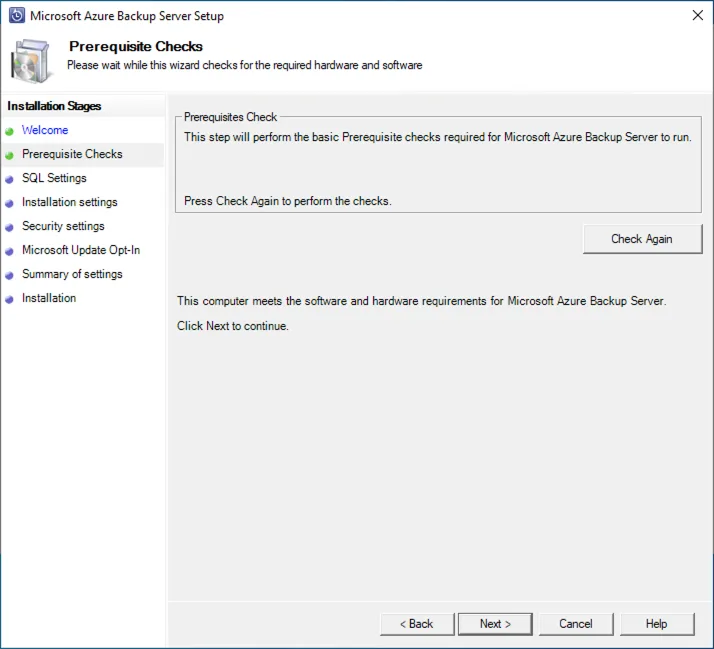Click the bullet next to Security settings
Image resolution: width=714 pixels, height=649 pixels.
10,227
